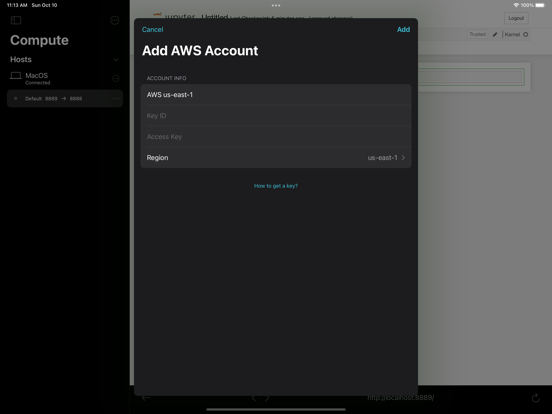Click the Connected status text under MacOS

(38, 83)
